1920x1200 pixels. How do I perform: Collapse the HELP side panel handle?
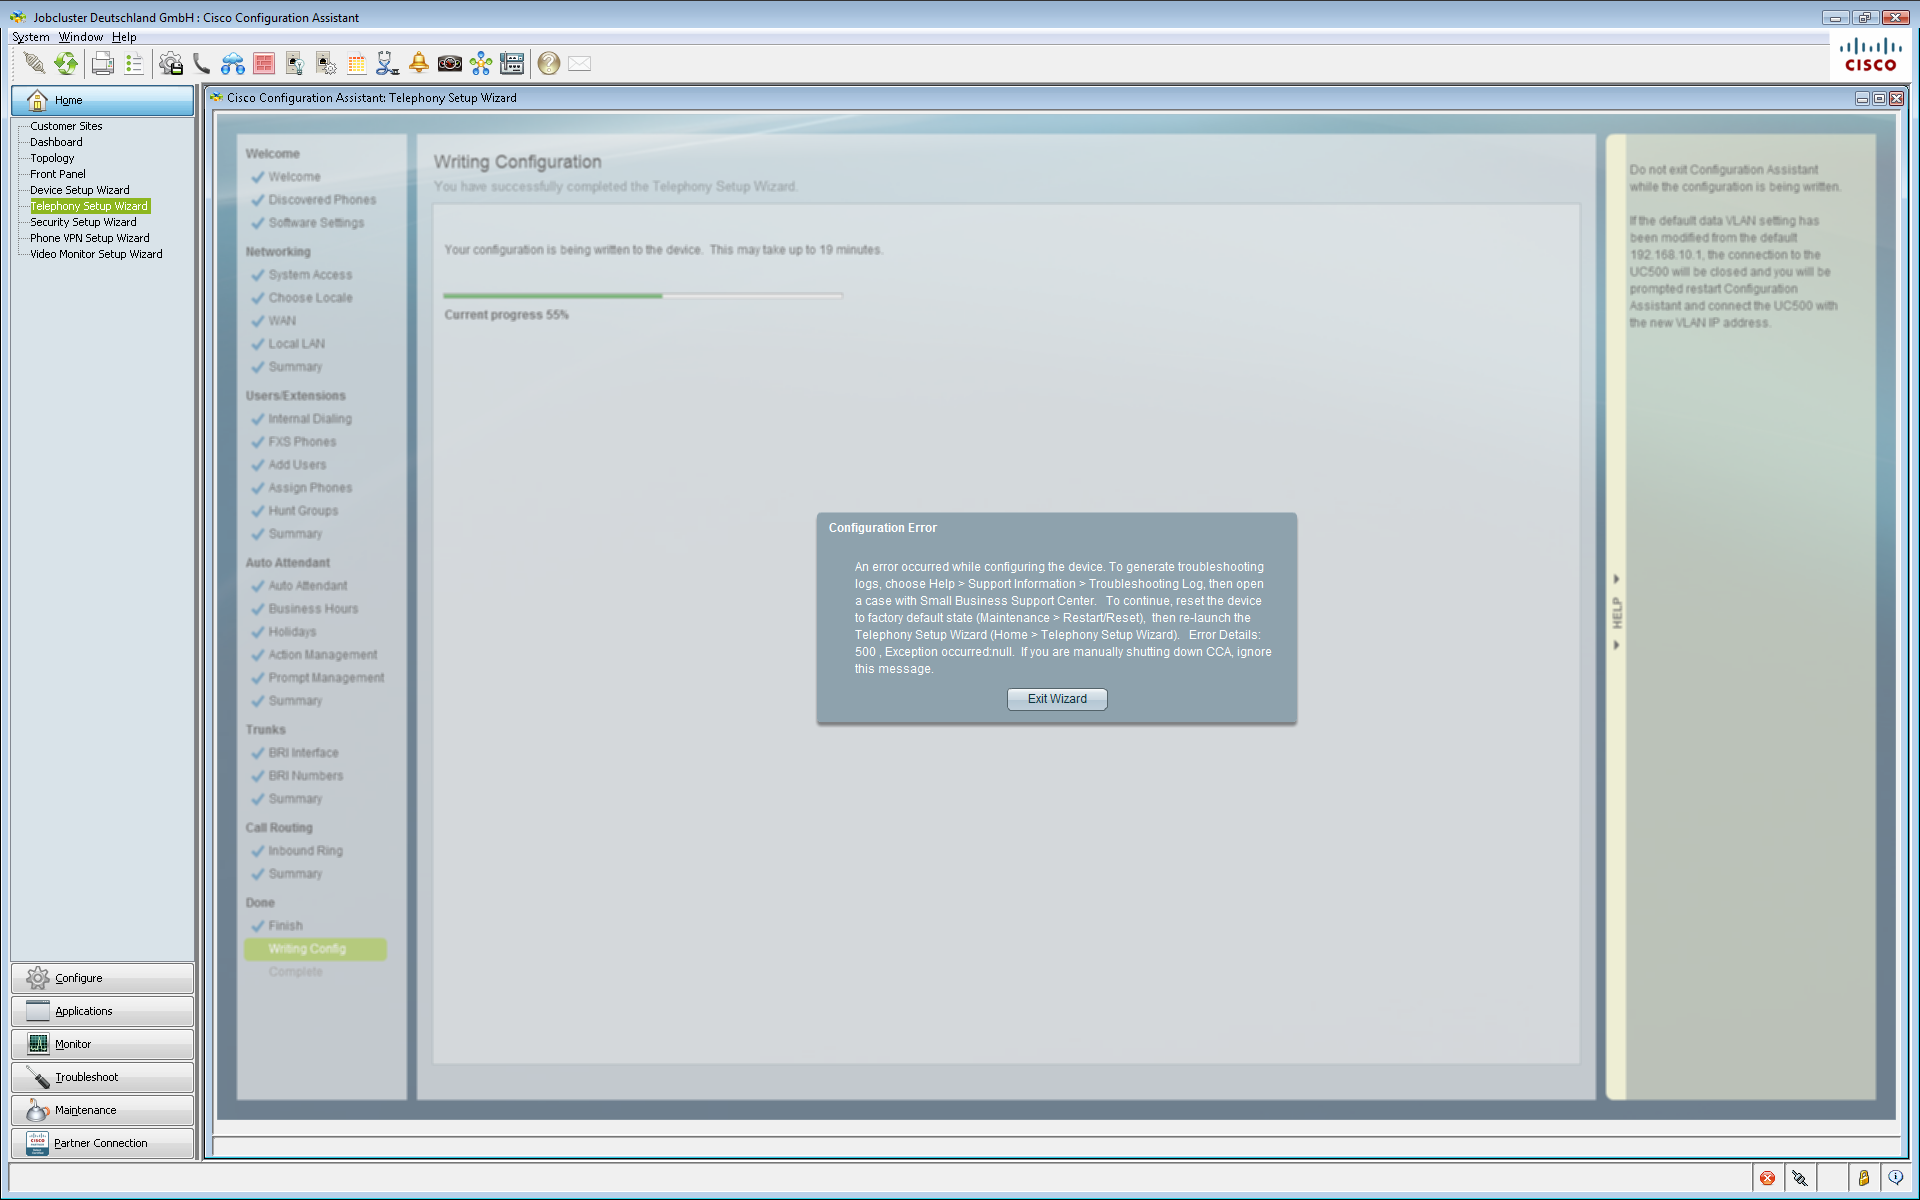click(x=1616, y=612)
